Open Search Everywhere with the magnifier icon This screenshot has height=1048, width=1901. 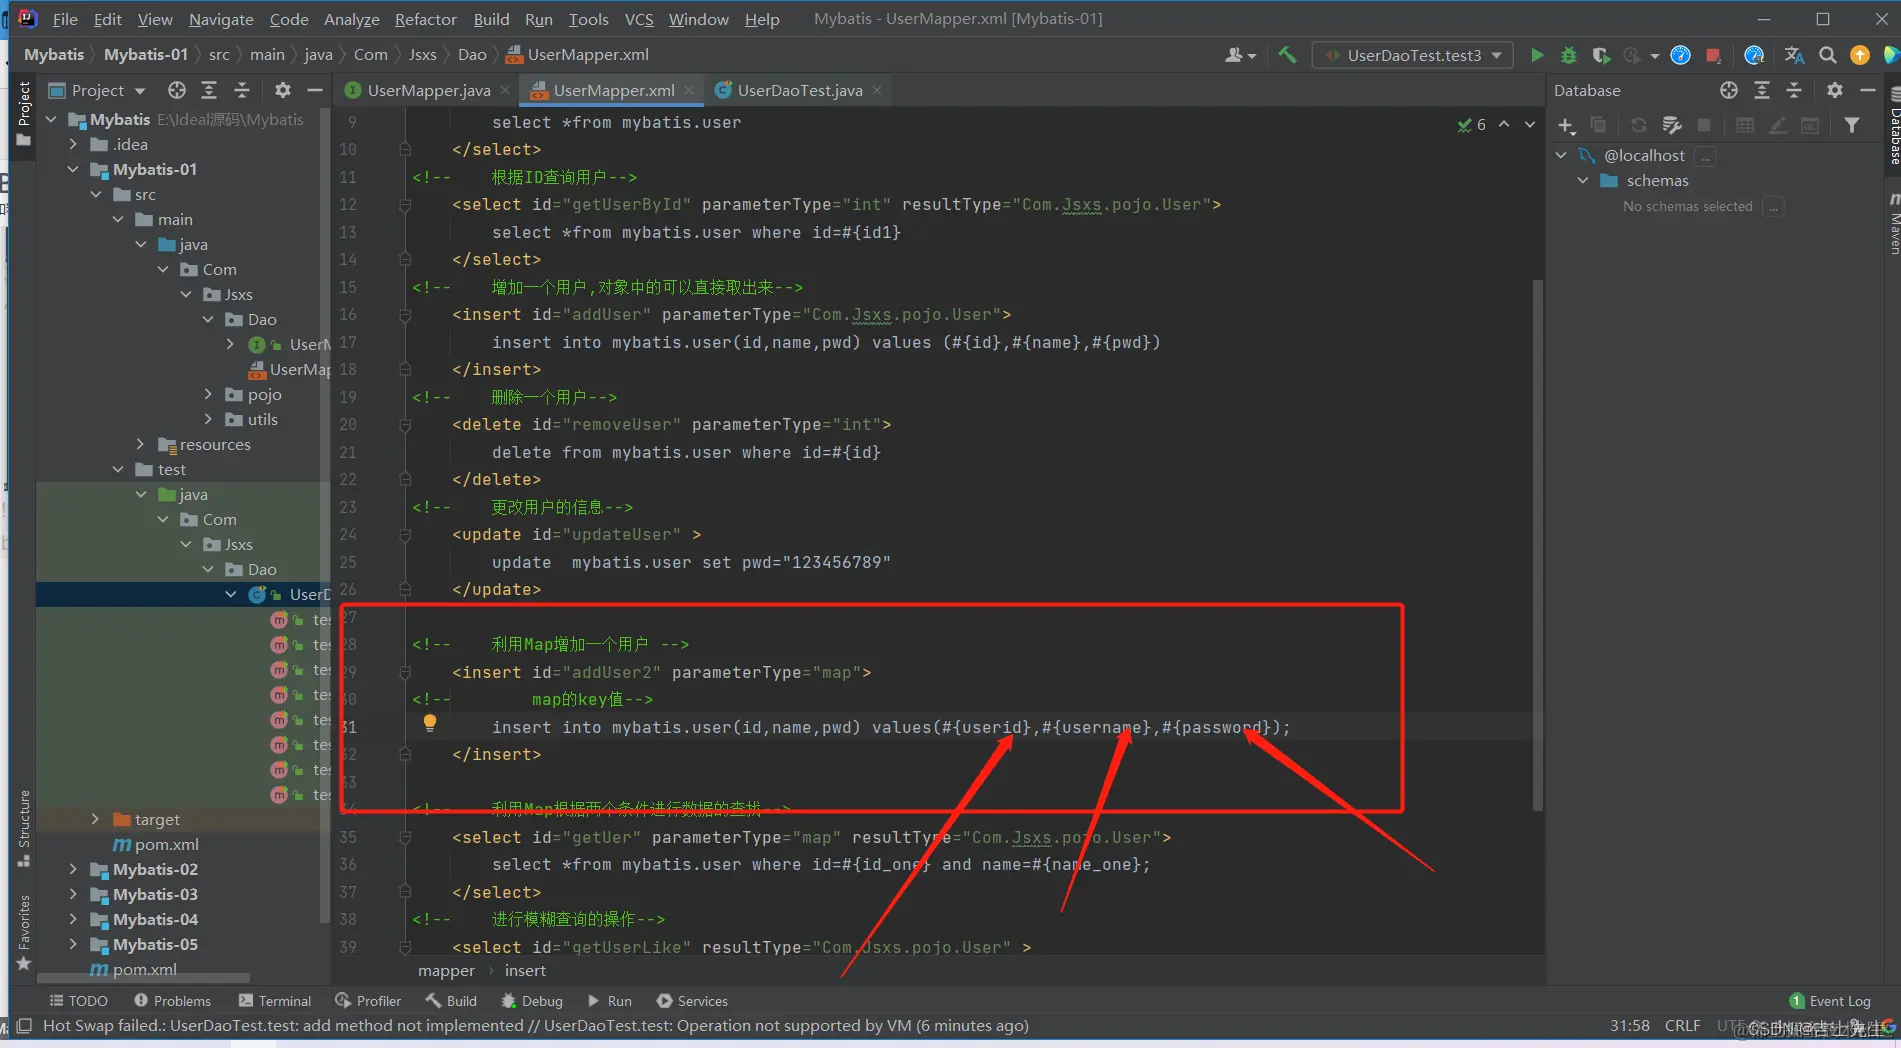click(1827, 55)
